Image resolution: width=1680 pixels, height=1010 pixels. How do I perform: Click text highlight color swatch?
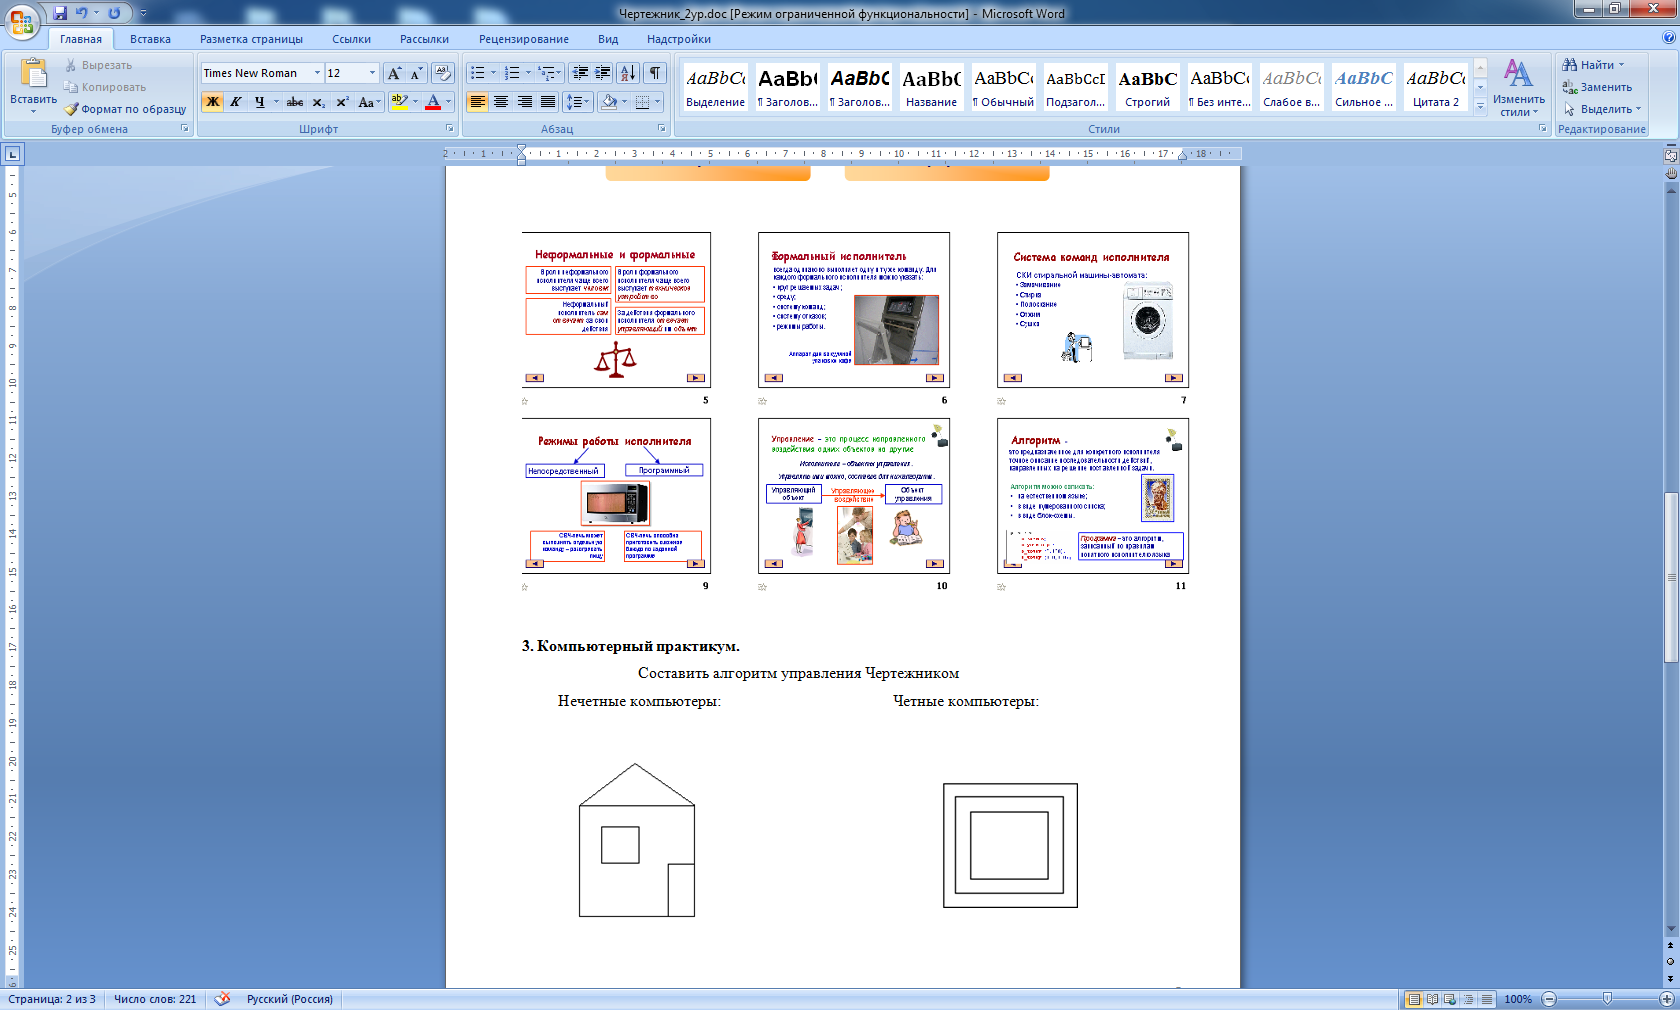(399, 102)
